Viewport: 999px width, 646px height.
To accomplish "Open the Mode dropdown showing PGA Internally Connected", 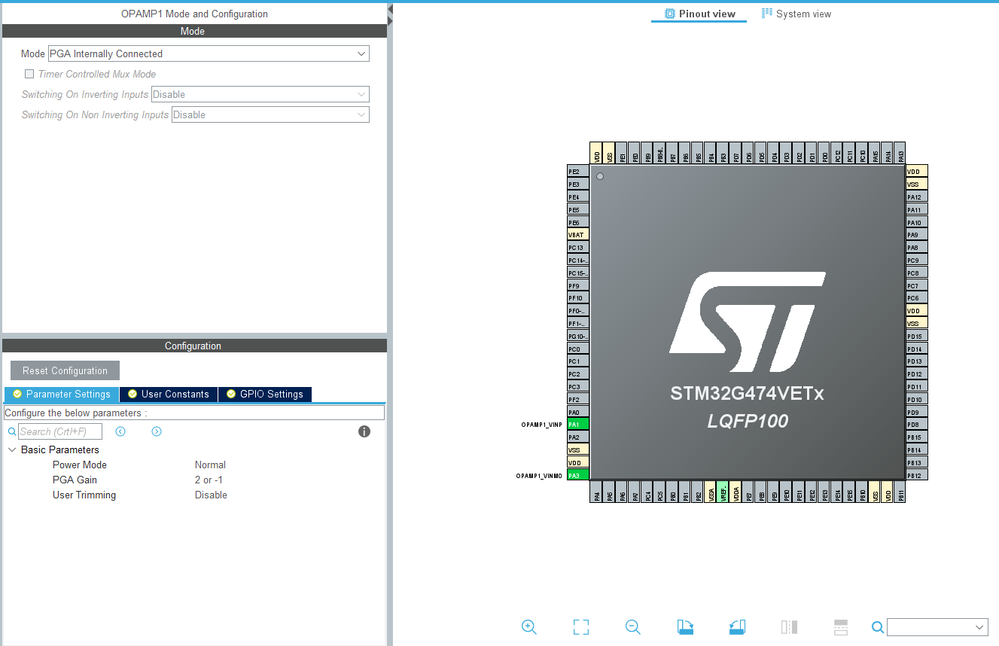I will [x=208, y=54].
